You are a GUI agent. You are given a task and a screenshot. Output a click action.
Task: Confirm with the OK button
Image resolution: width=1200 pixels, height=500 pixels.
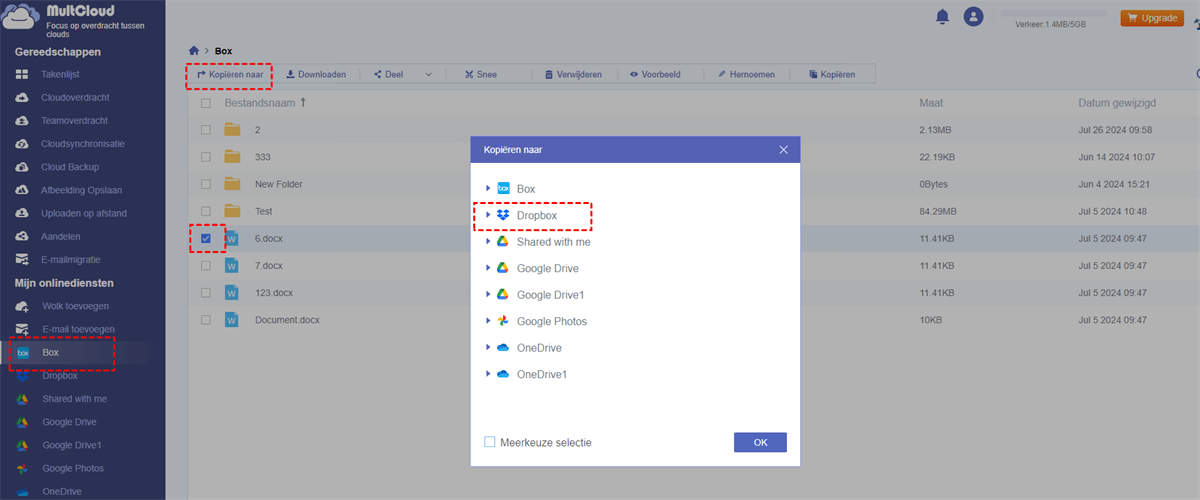click(x=760, y=442)
